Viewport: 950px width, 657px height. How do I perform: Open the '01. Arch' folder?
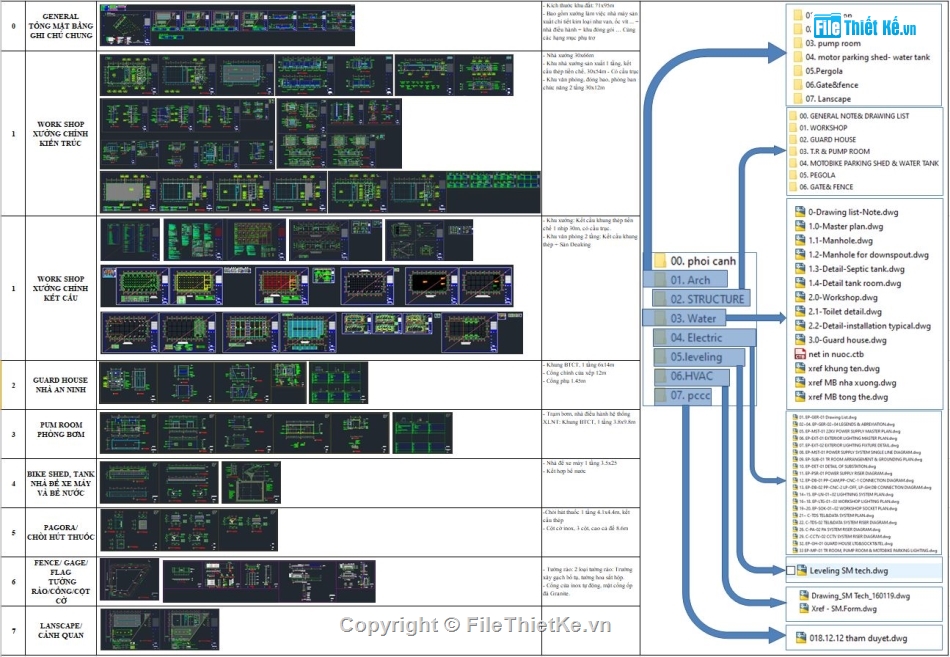click(x=685, y=279)
